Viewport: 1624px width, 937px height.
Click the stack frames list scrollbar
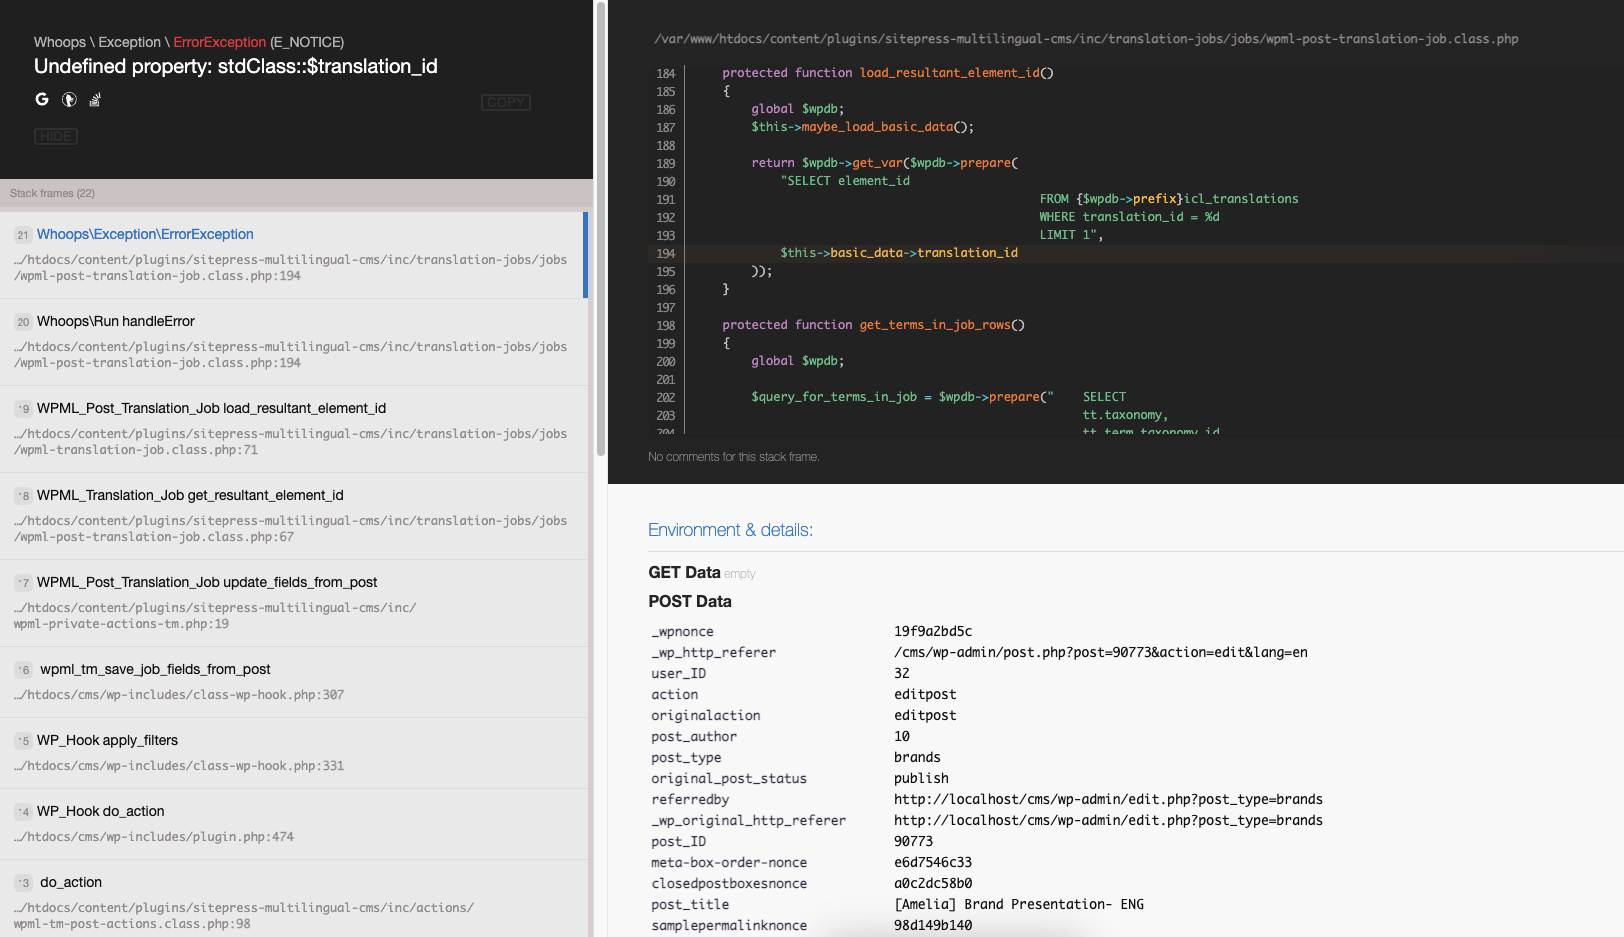601,230
